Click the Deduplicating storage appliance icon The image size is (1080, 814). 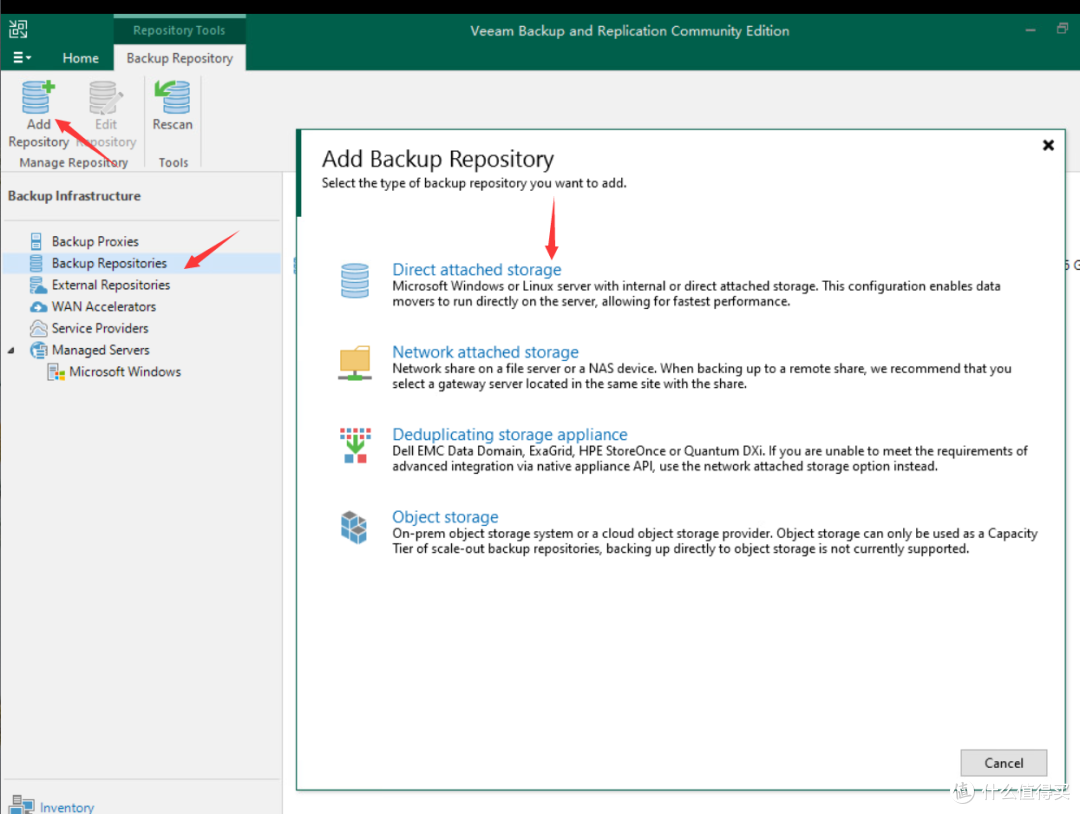pos(355,446)
